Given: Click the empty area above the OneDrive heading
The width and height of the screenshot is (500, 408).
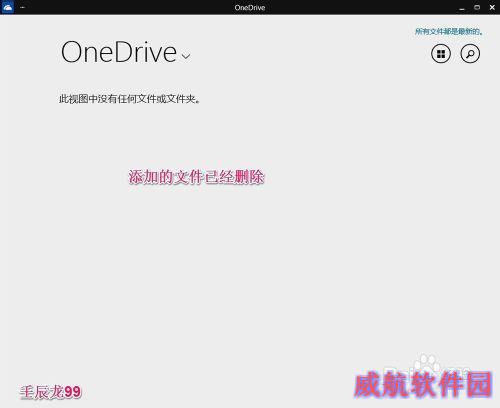Looking at the screenshot, I should (x=200, y=27).
